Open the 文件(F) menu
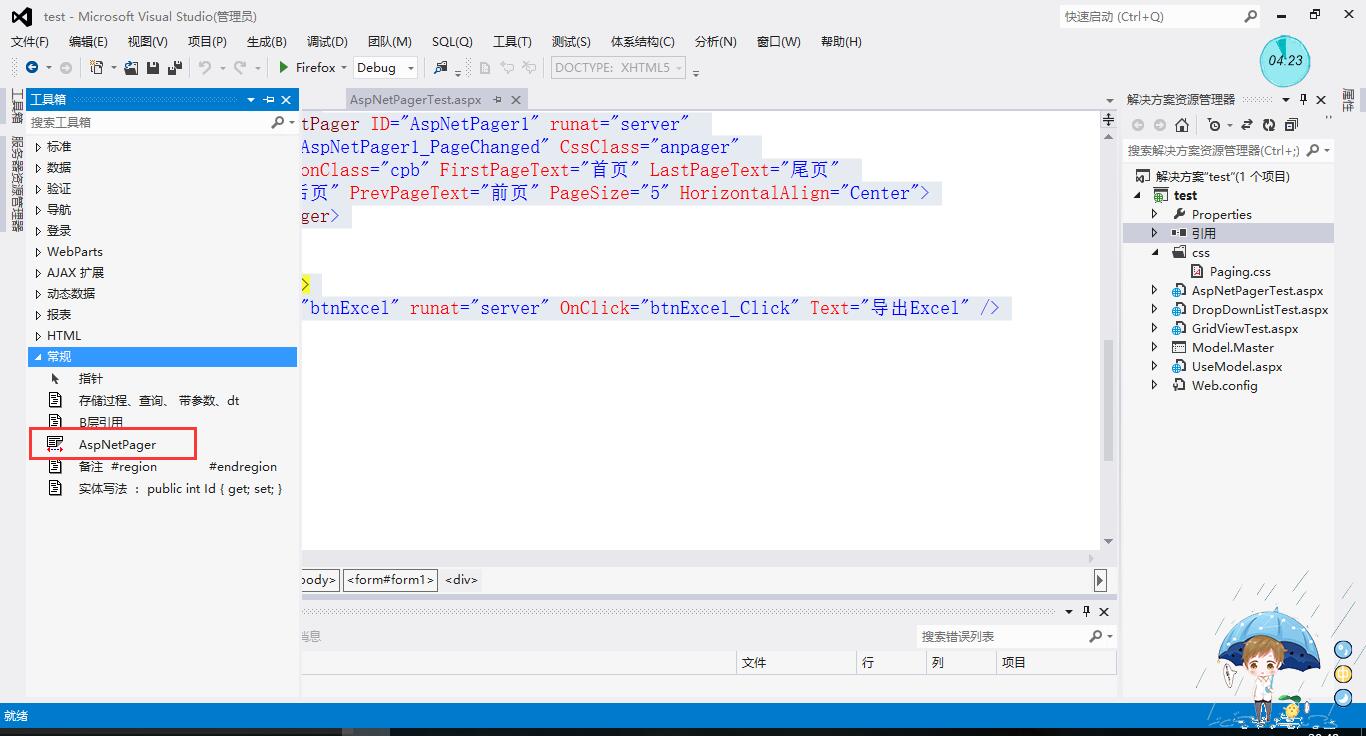Viewport: 1366px width, 736px height. [x=29, y=41]
